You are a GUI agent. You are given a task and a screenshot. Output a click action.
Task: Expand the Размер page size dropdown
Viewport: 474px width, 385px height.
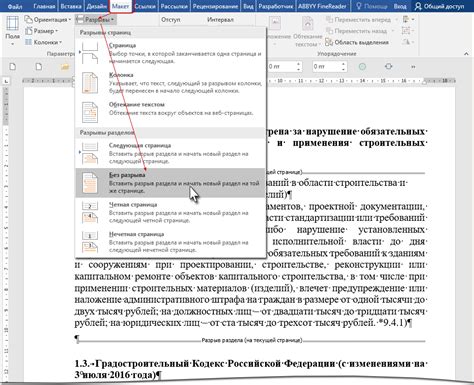click(42, 31)
